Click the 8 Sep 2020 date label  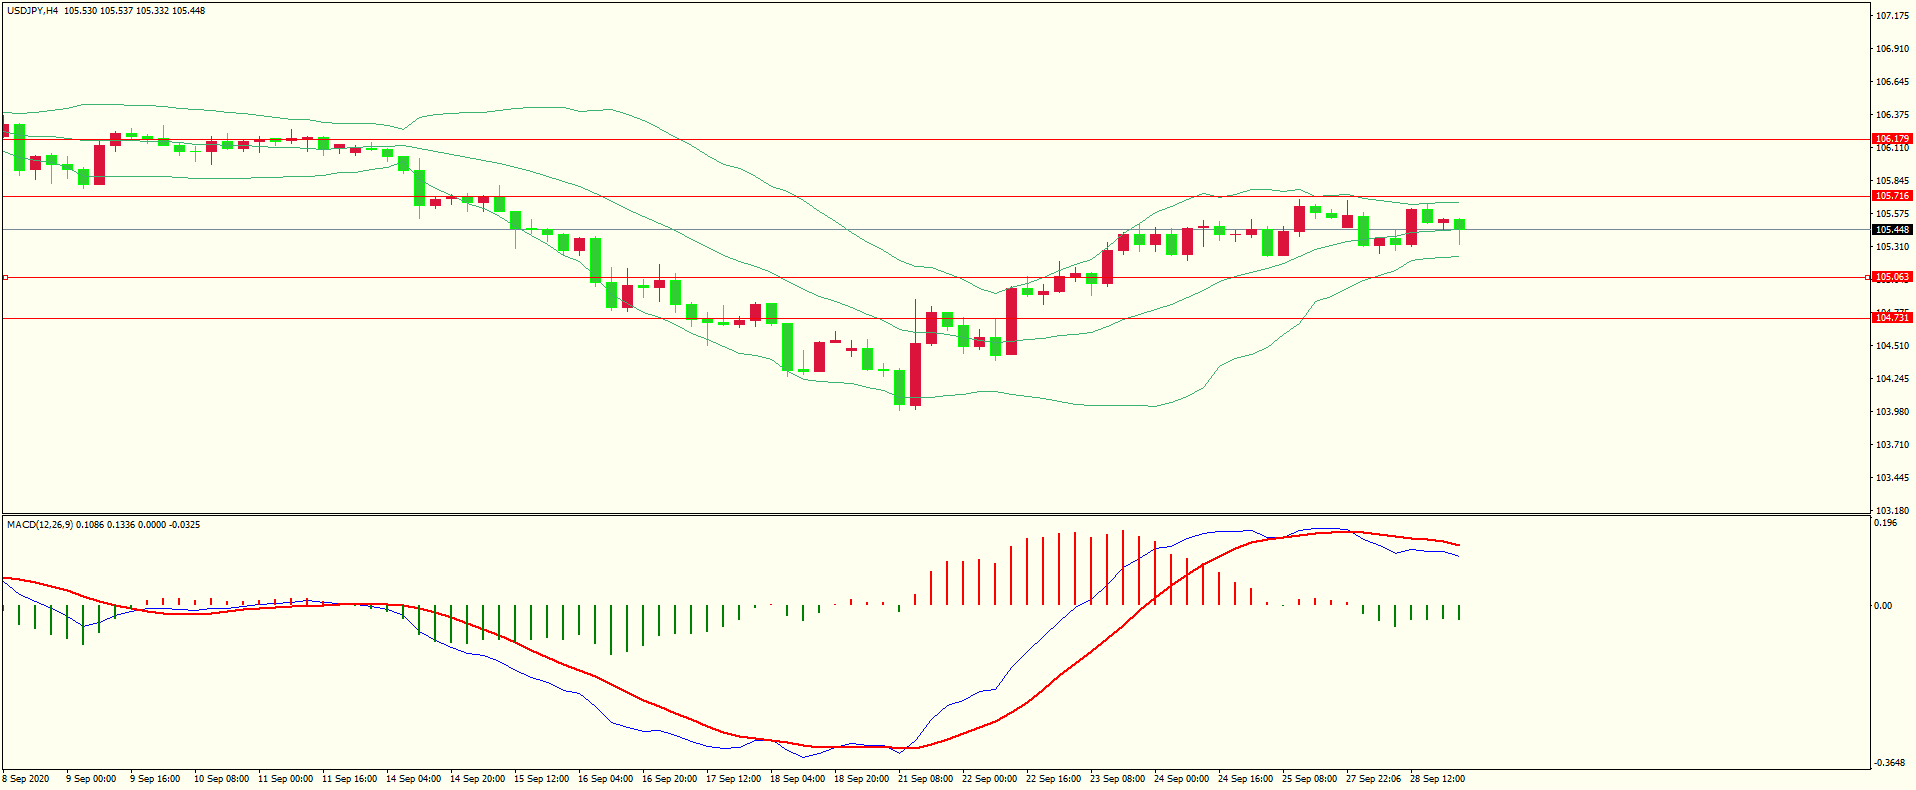pyautogui.click(x=26, y=779)
